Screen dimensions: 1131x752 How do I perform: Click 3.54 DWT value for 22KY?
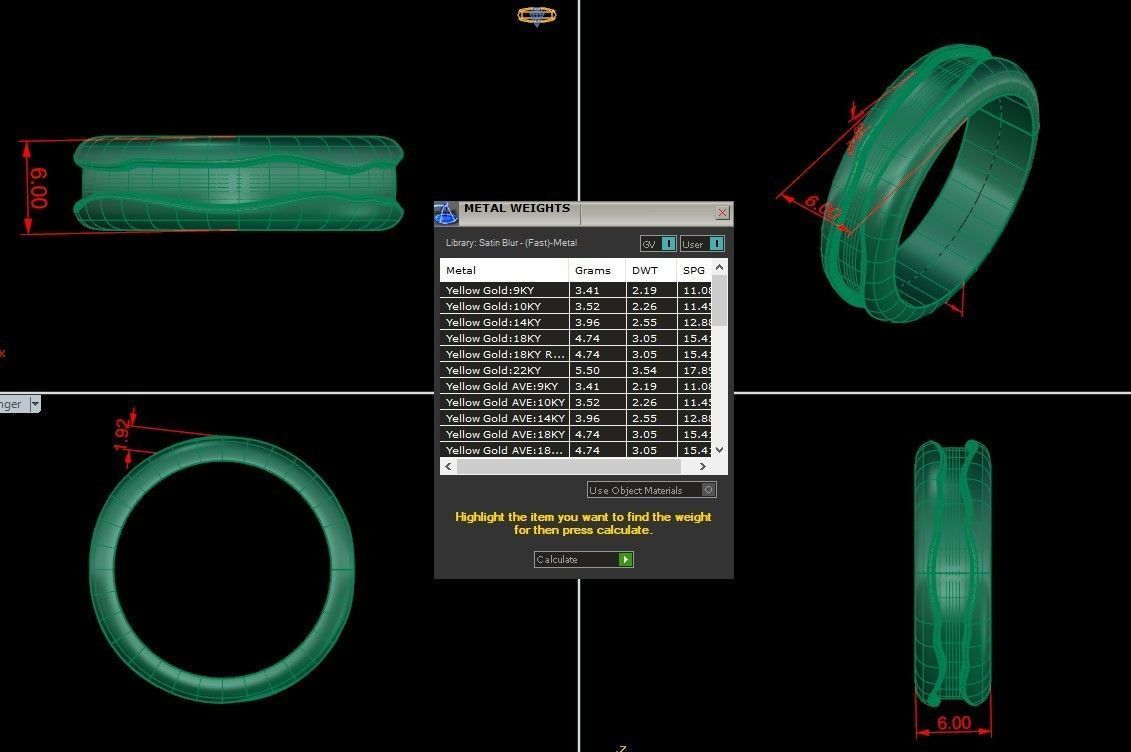click(x=644, y=370)
